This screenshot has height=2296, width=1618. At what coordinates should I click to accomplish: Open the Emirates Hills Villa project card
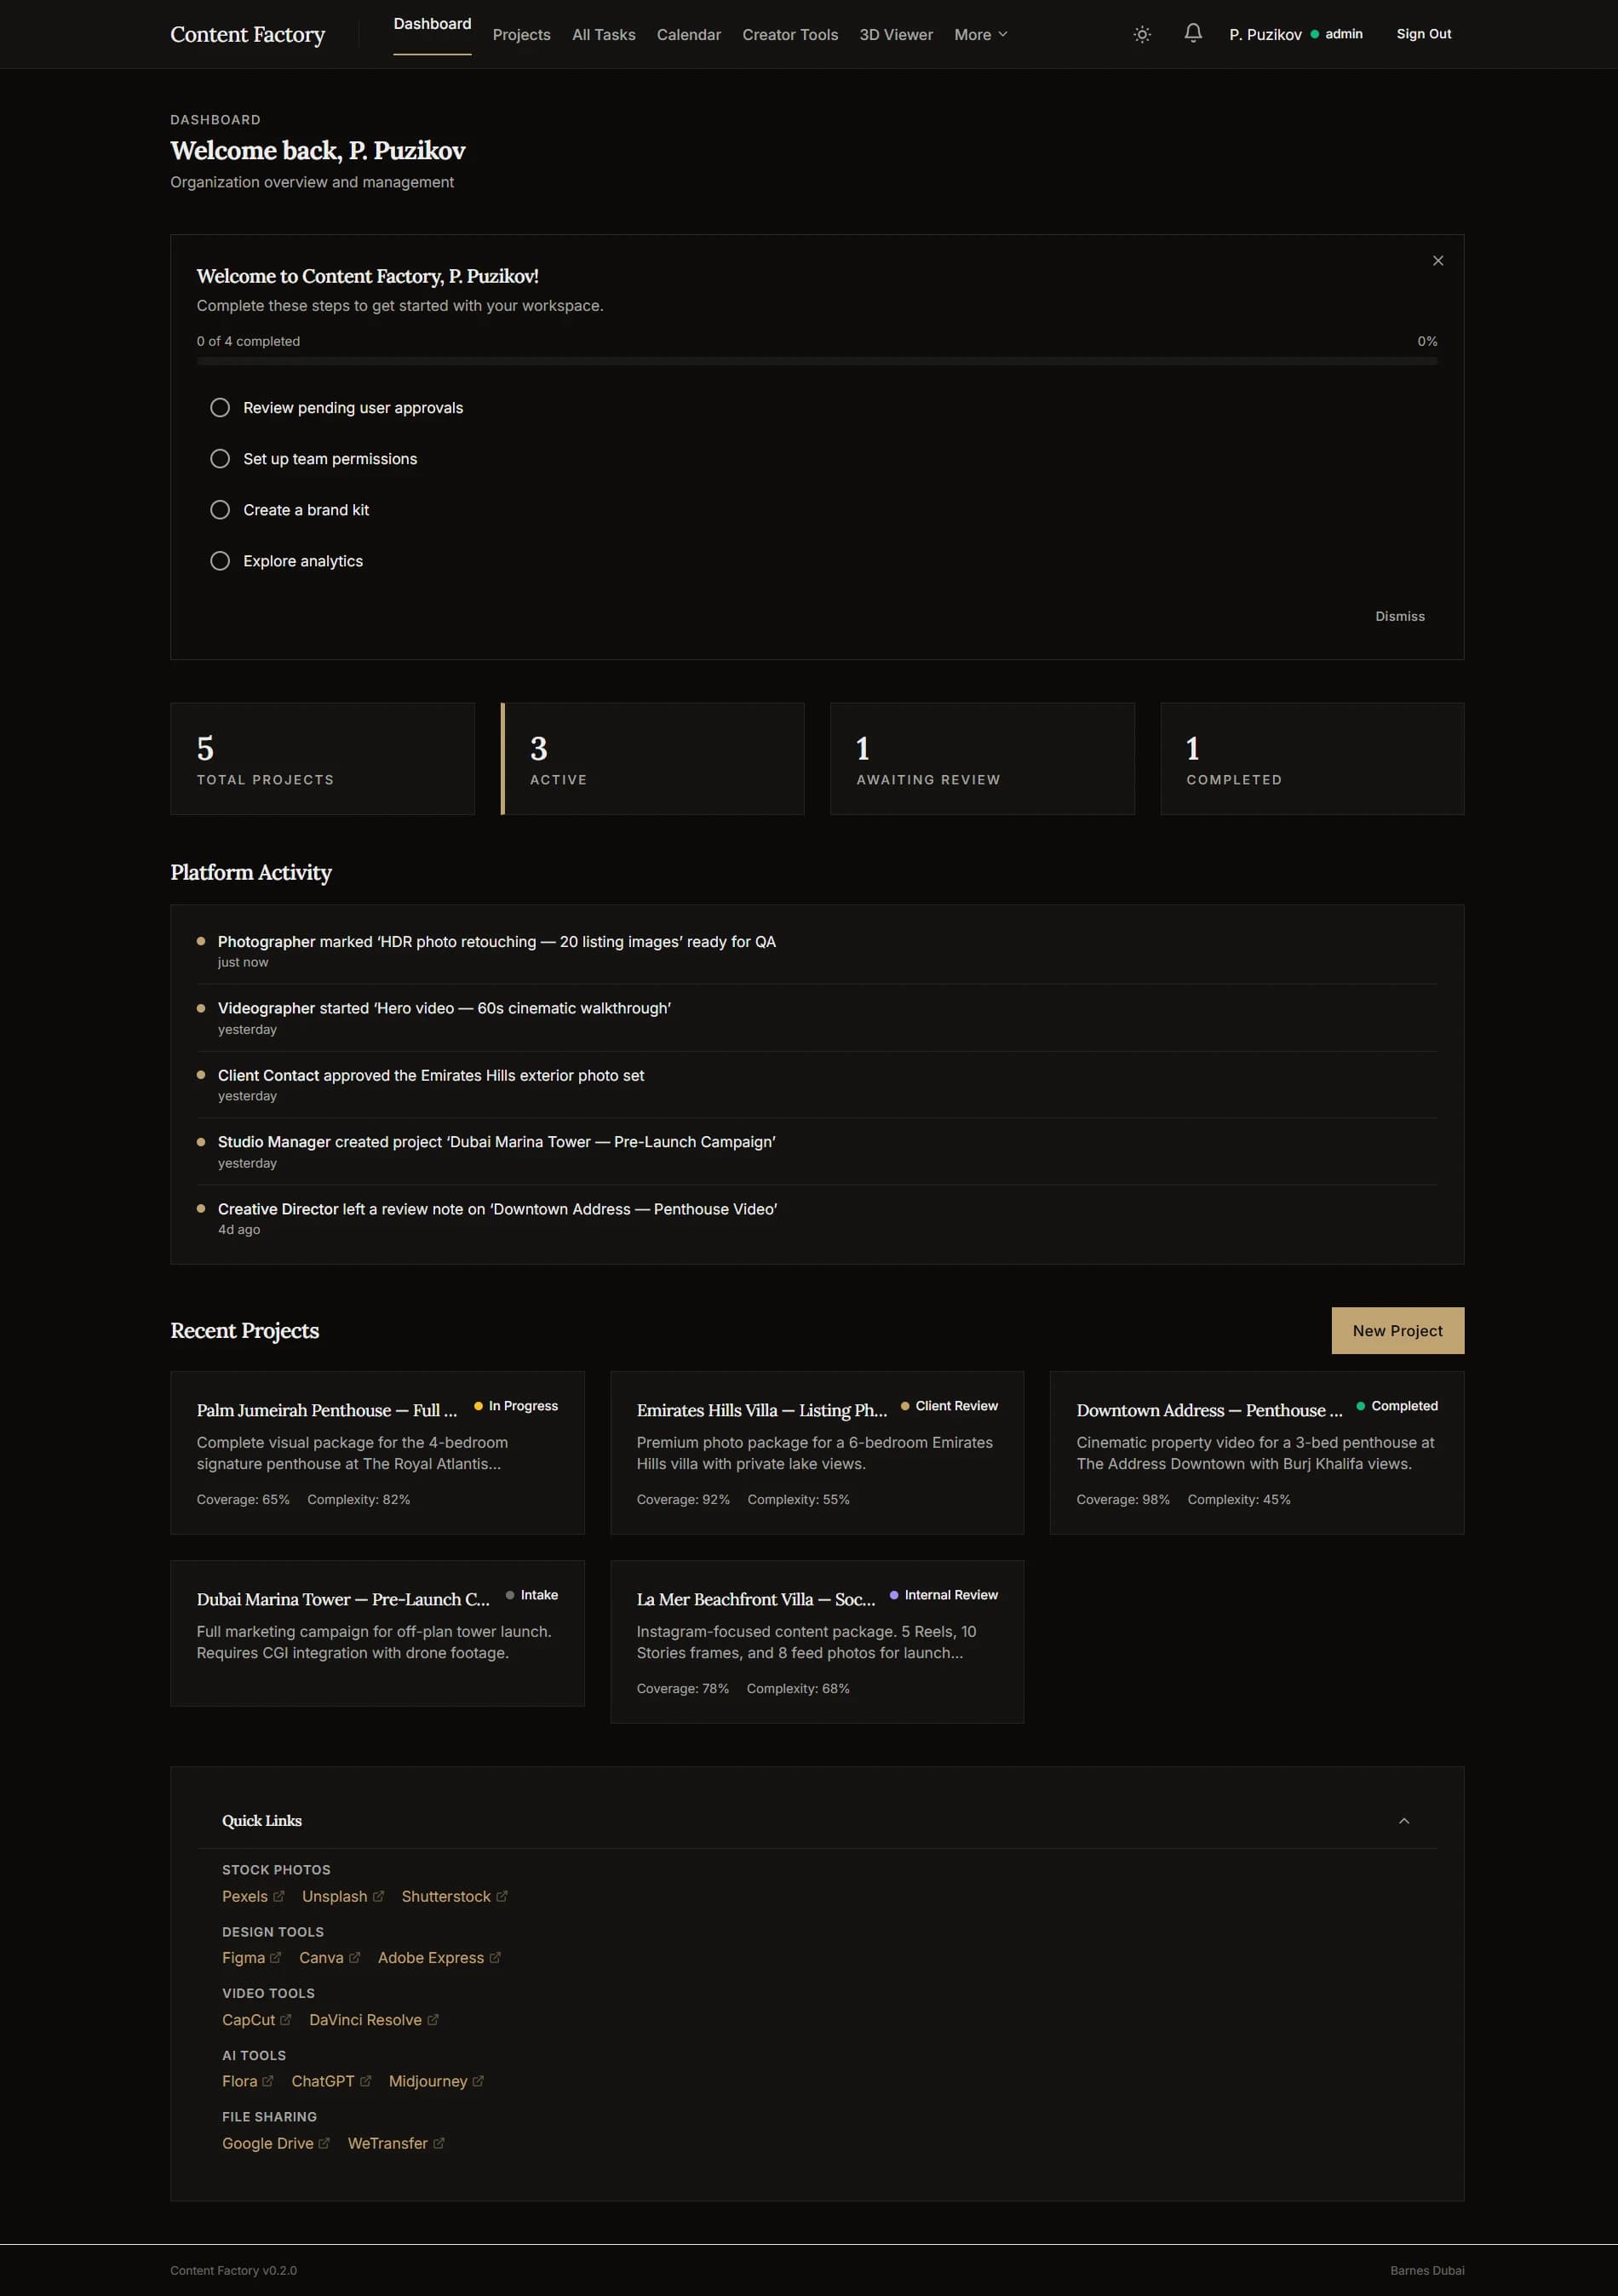pyautogui.click(x=817, y=1452)
